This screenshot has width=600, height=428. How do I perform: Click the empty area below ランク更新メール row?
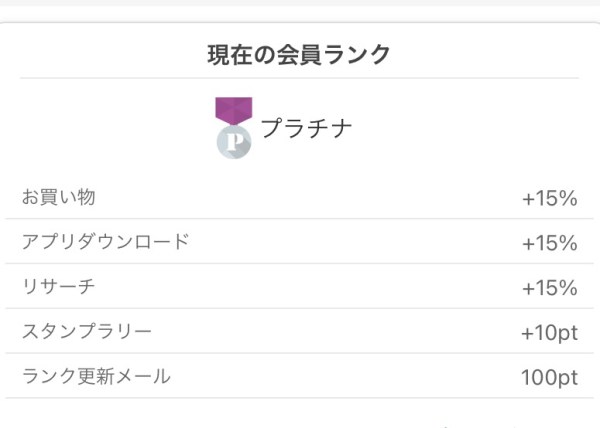pyautogui.click(x=299, y=413)
